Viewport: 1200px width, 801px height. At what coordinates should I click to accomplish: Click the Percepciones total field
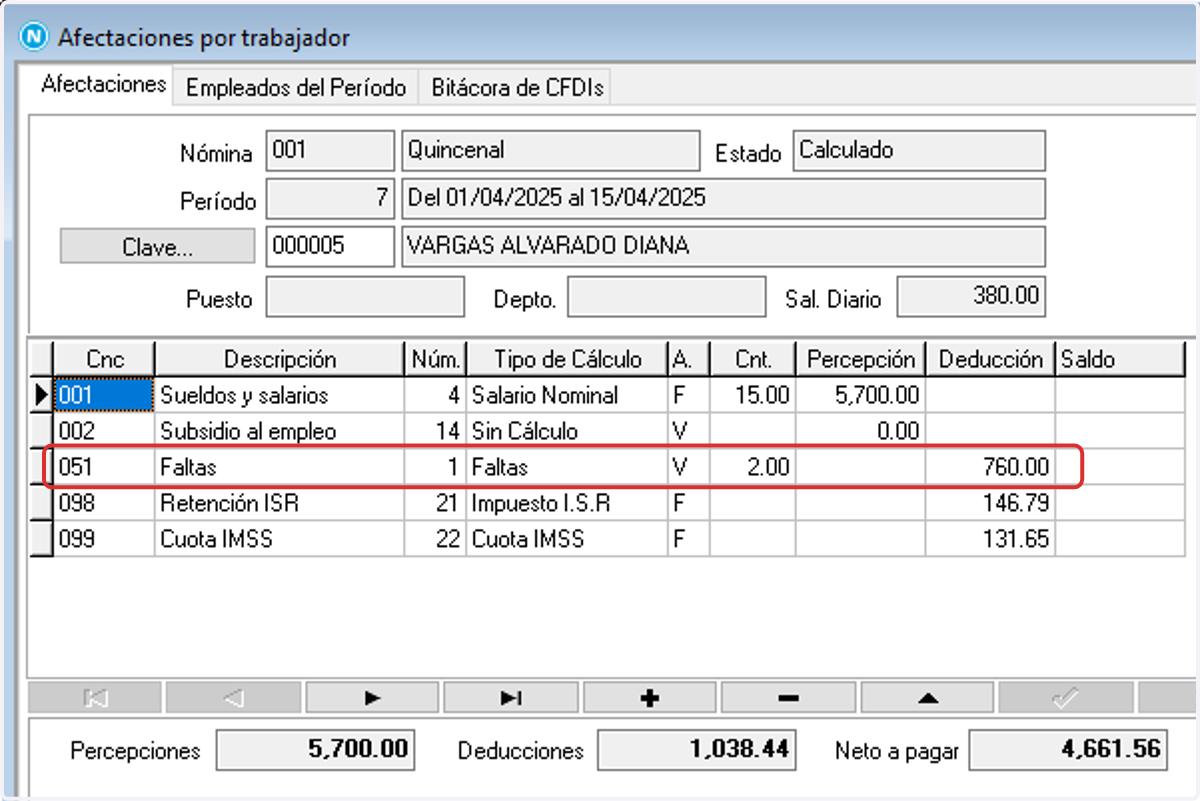point(316,750)
